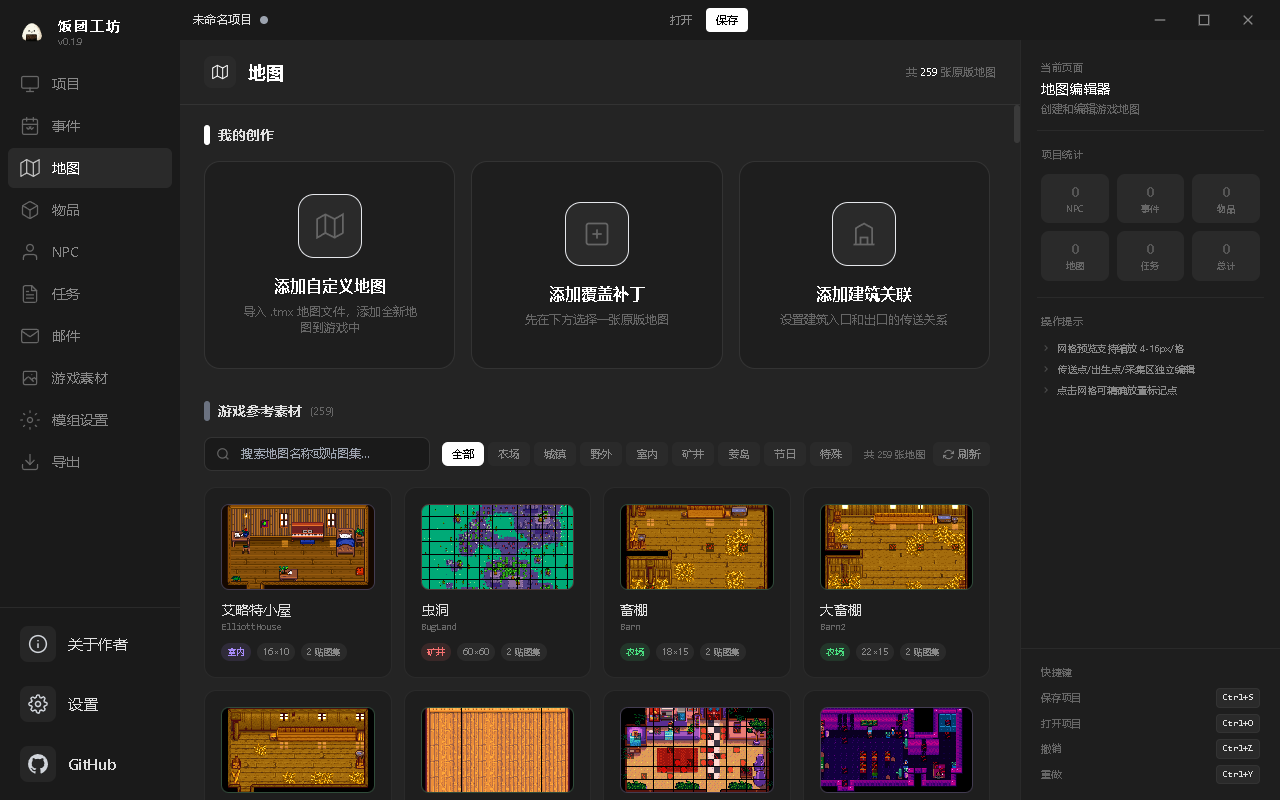Select the 地图 map icon in sidebar

30,168
